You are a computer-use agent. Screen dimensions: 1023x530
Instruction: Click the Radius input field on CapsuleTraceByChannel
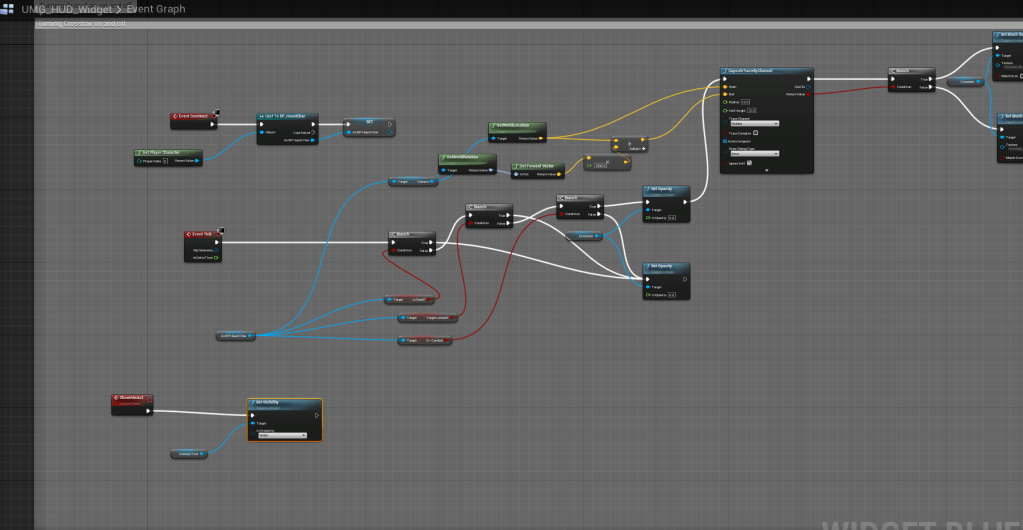point(745,101)
